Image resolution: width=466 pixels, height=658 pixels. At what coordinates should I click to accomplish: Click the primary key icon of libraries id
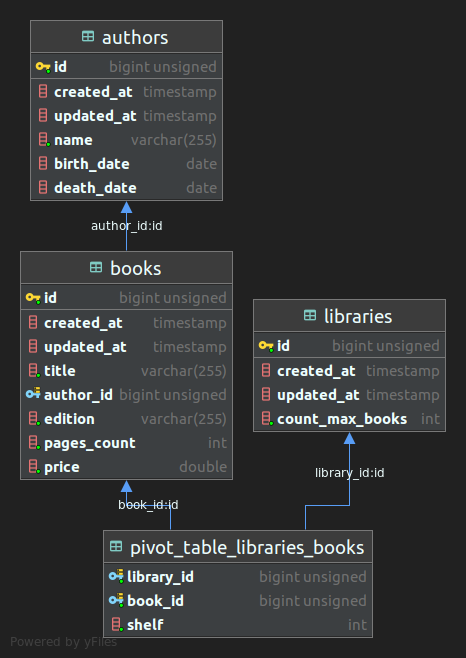coord(266,346)
